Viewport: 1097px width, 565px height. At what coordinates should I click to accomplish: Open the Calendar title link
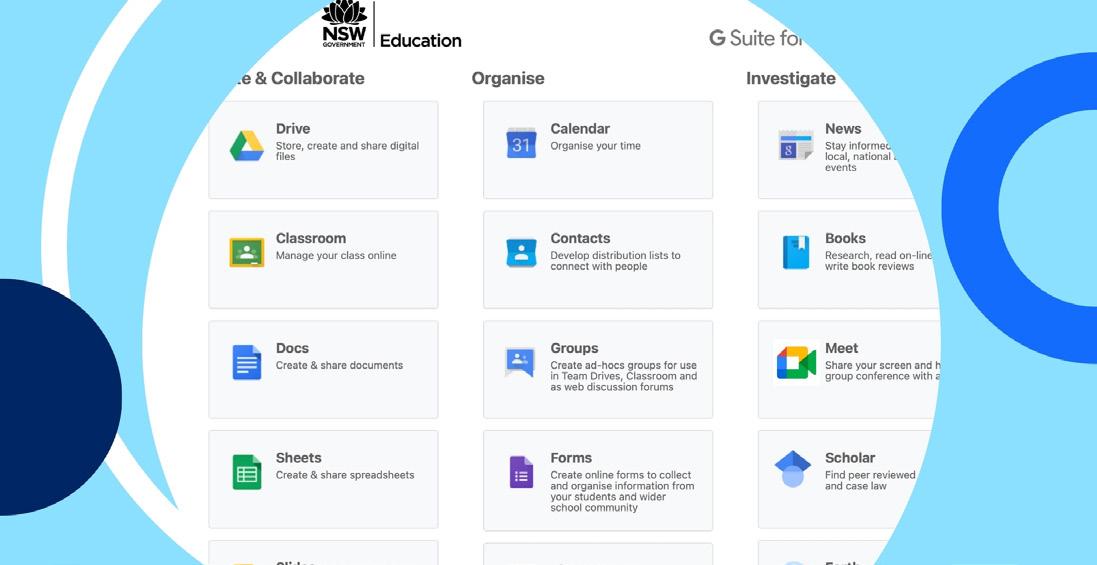[x=580, y=129]
